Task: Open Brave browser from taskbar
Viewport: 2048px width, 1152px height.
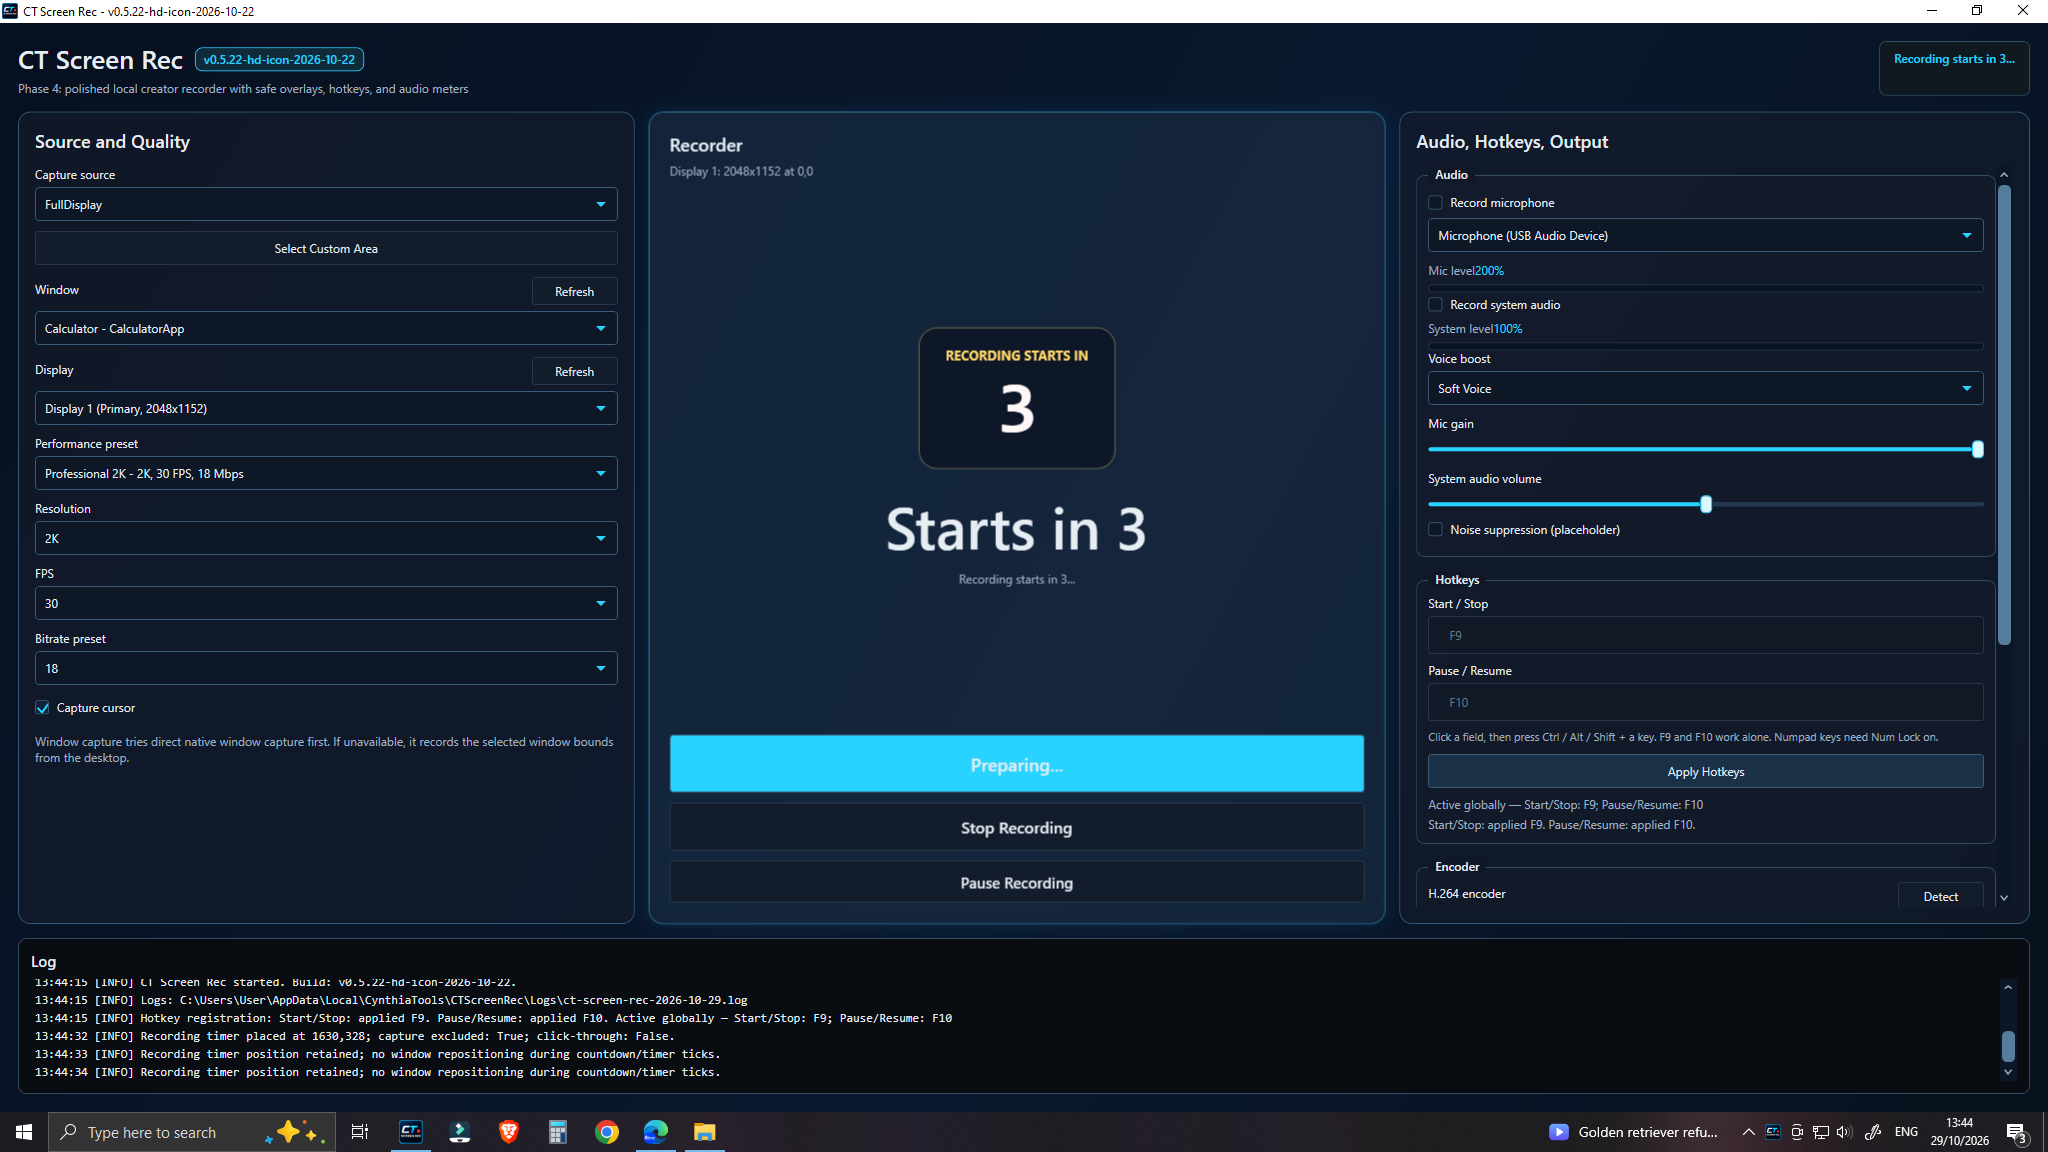Action: click(x=509, y=1132)
